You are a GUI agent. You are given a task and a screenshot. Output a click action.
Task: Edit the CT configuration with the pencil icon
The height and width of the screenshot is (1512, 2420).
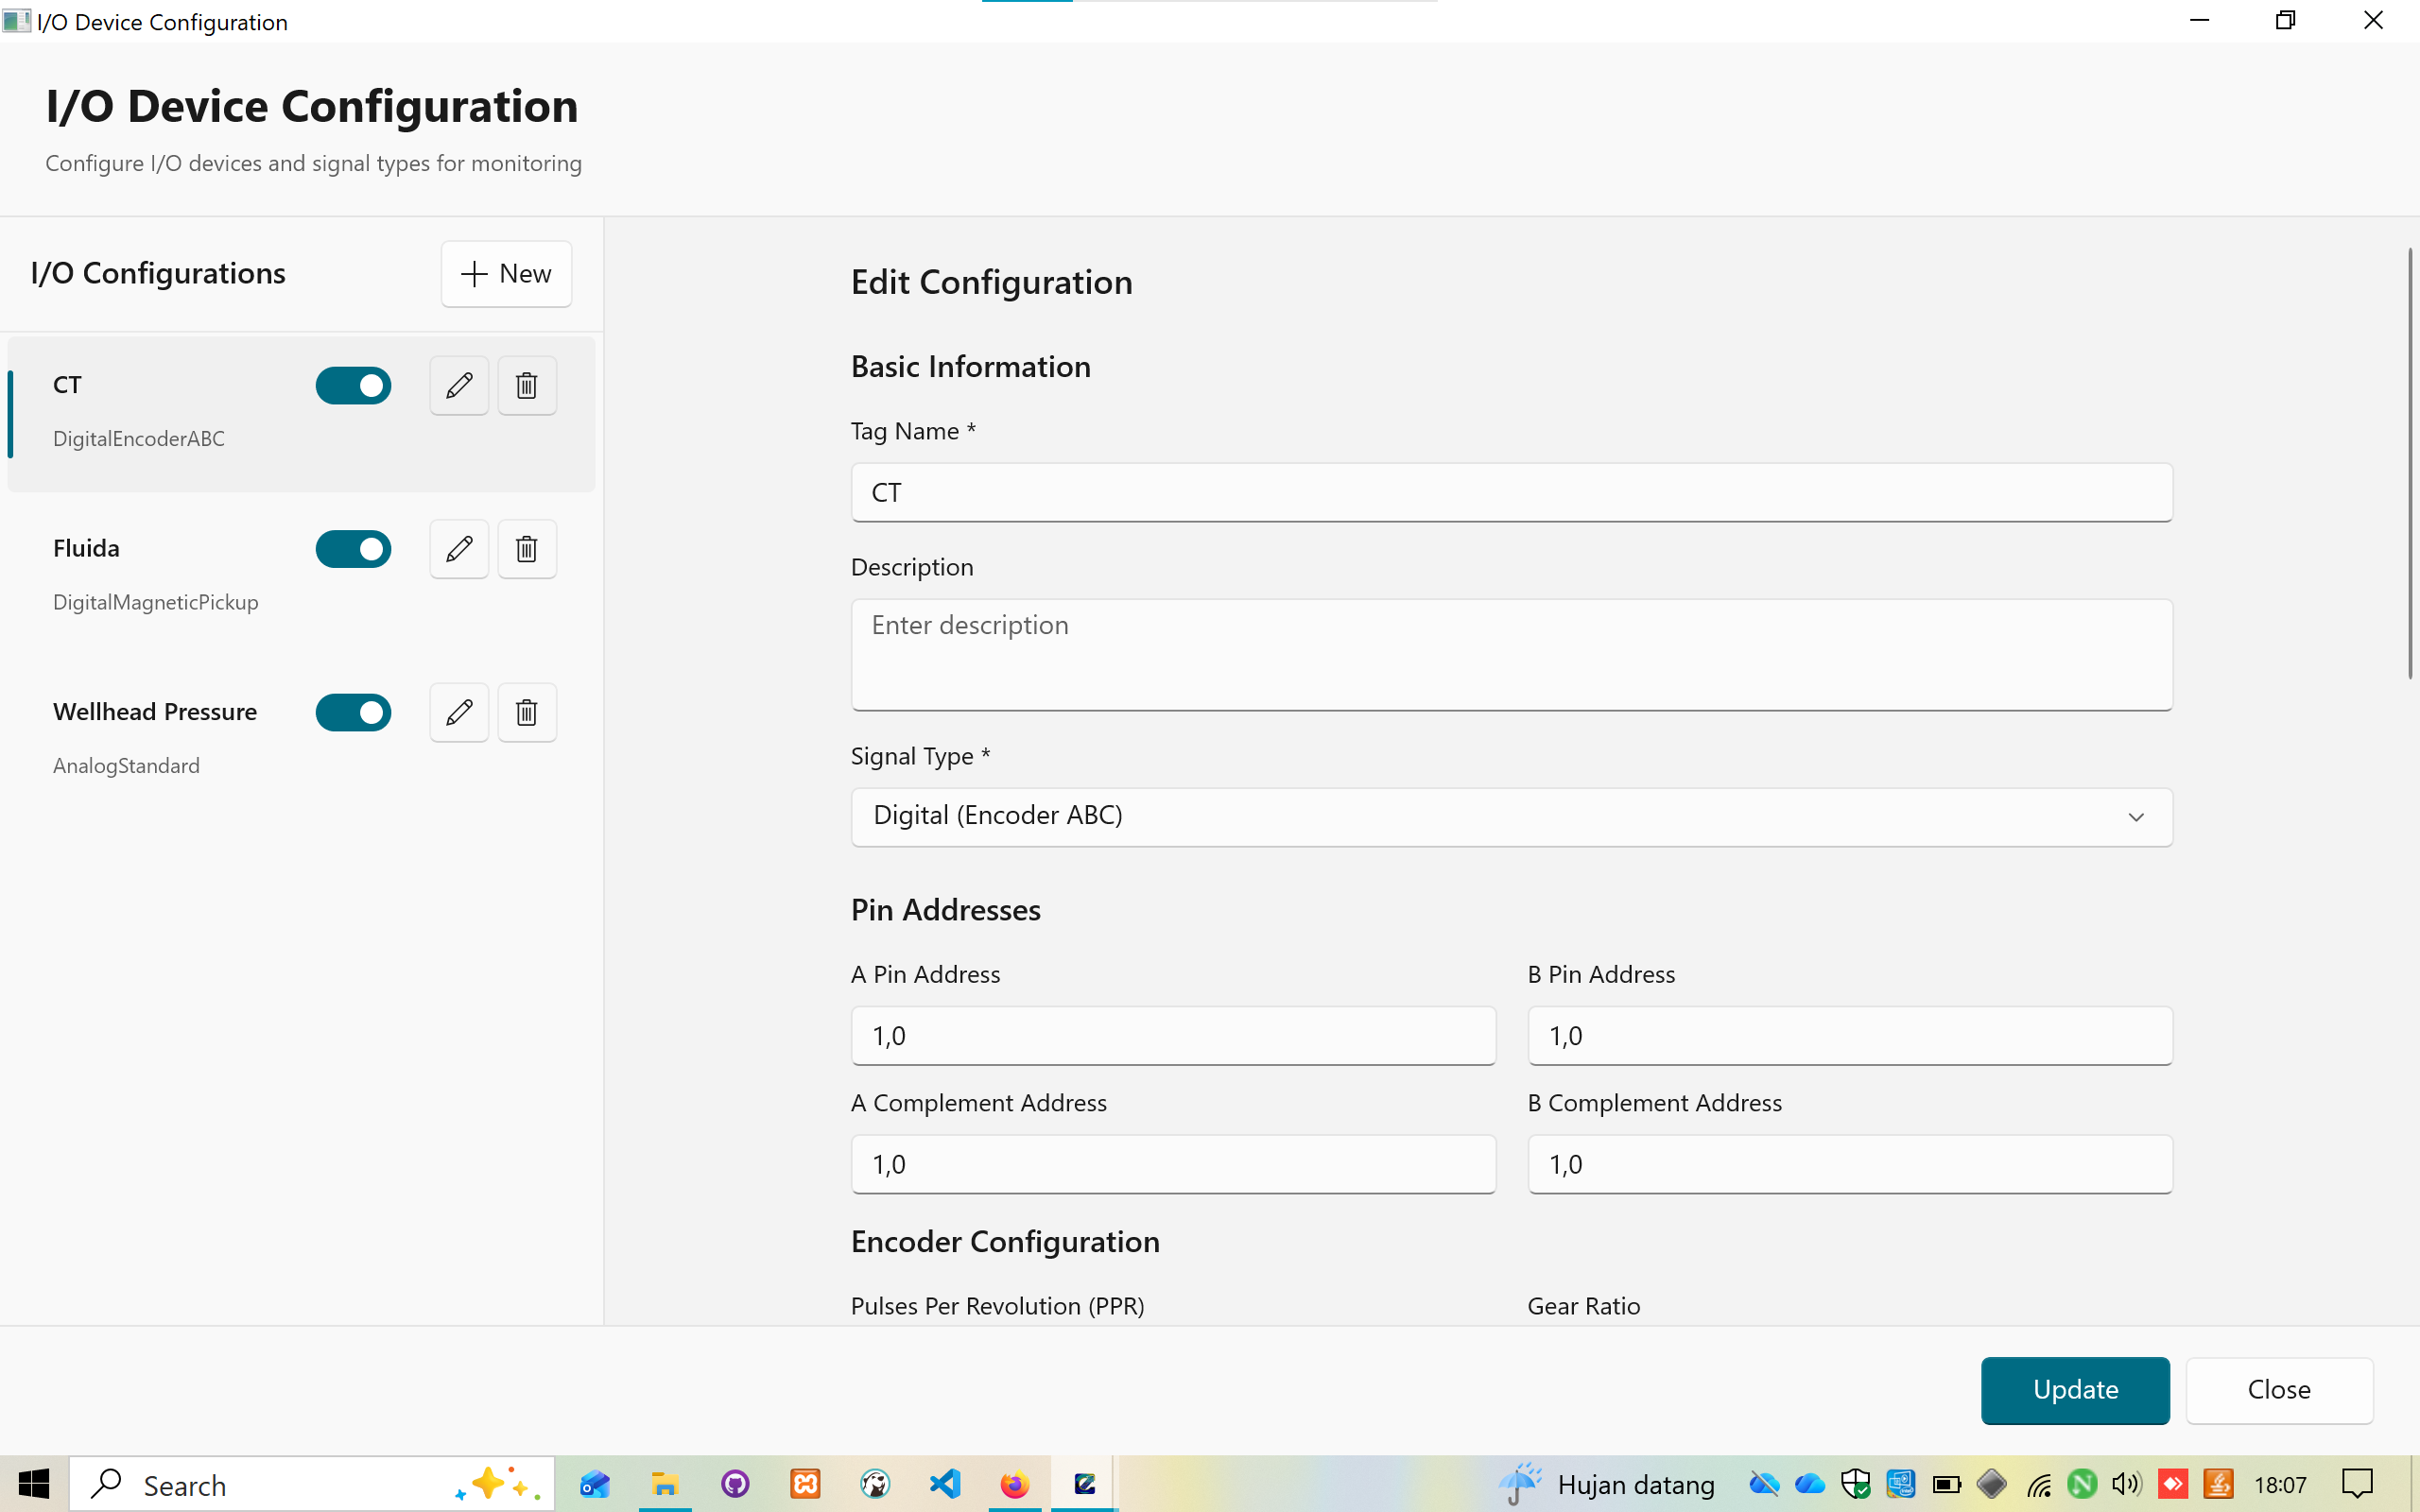click(x=458, y=385)
